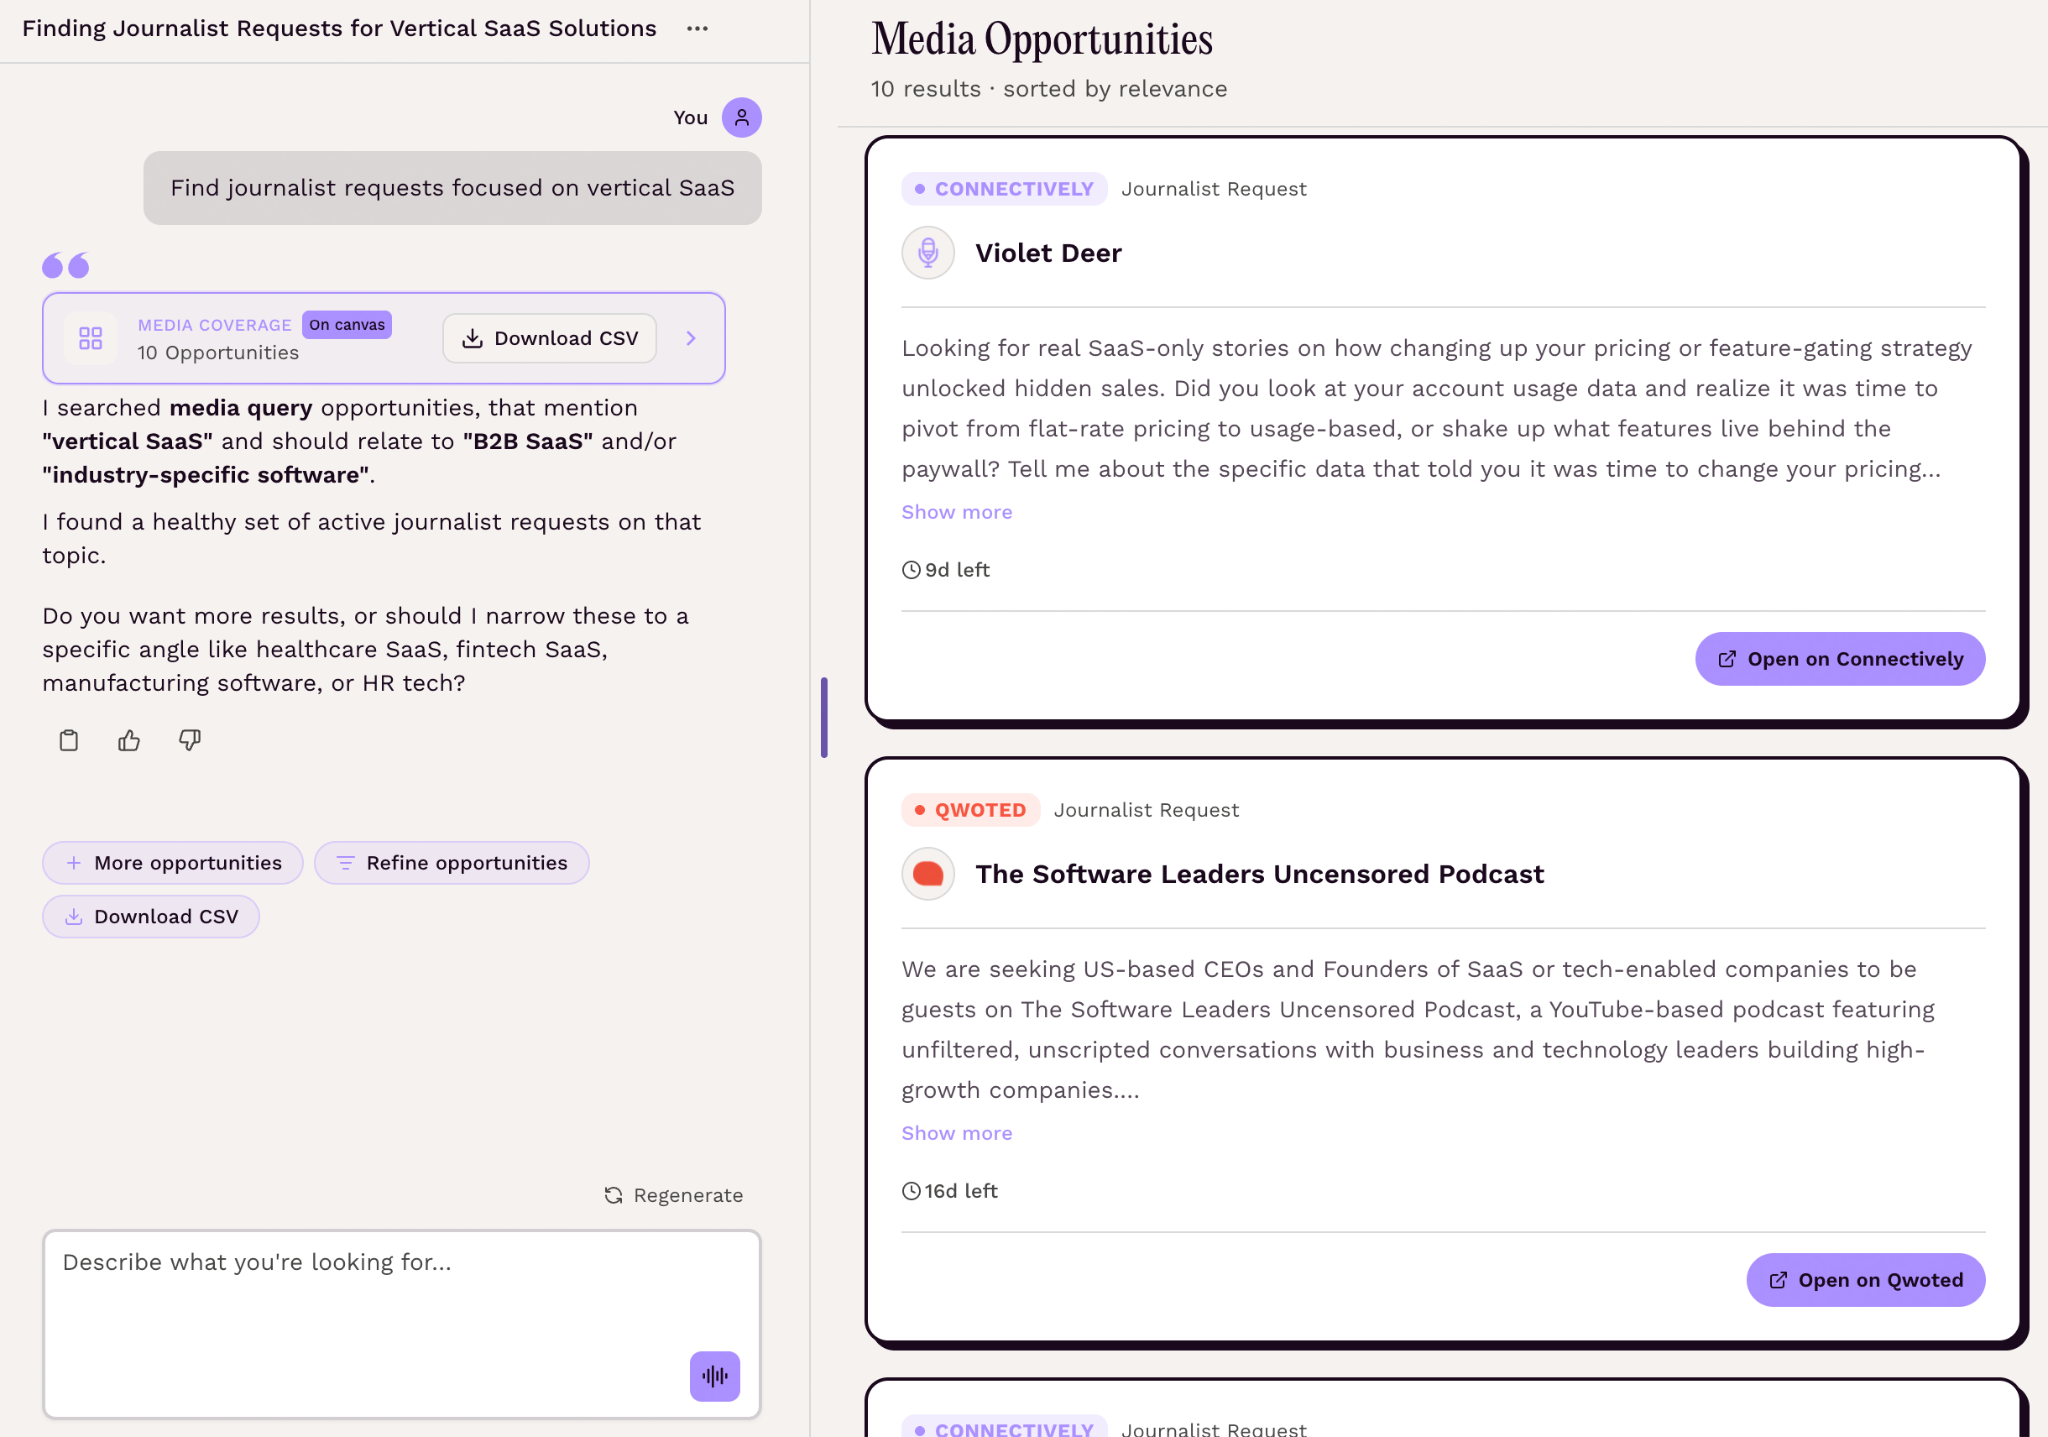Click the '10 Opportunities' label
The image size is (2048, 1437).
(x=218, y=353)
